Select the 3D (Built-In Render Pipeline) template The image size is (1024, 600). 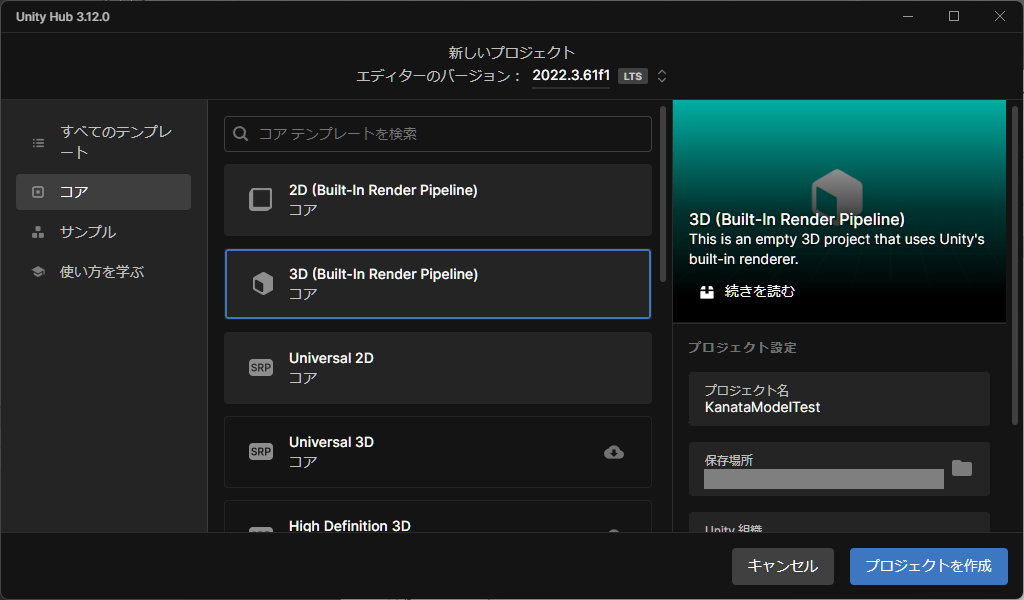438,284
